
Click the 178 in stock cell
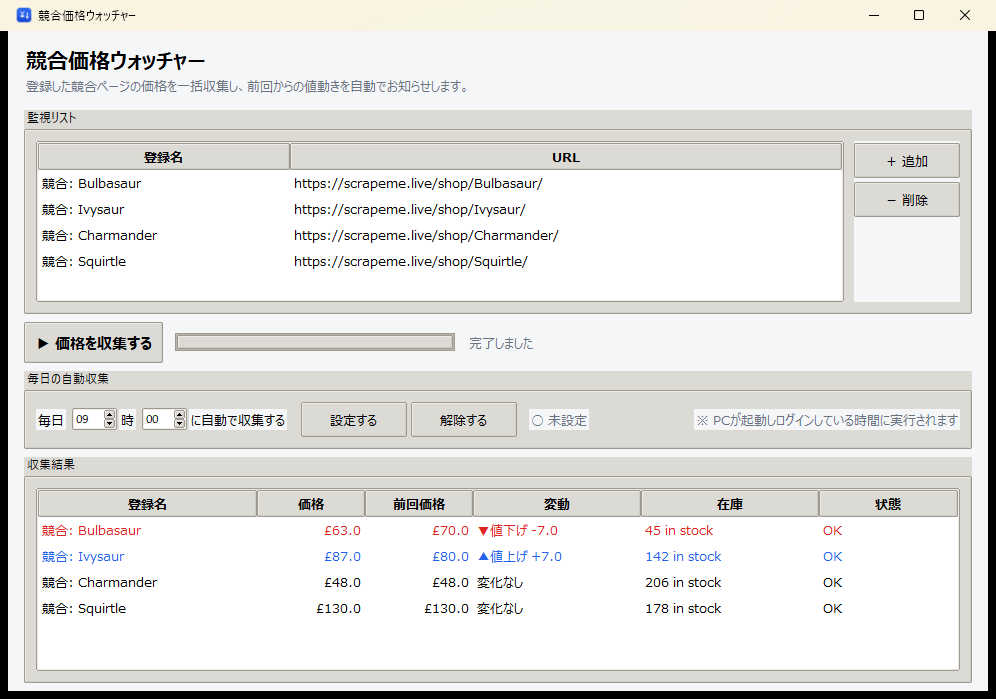[x=683, y=609]
